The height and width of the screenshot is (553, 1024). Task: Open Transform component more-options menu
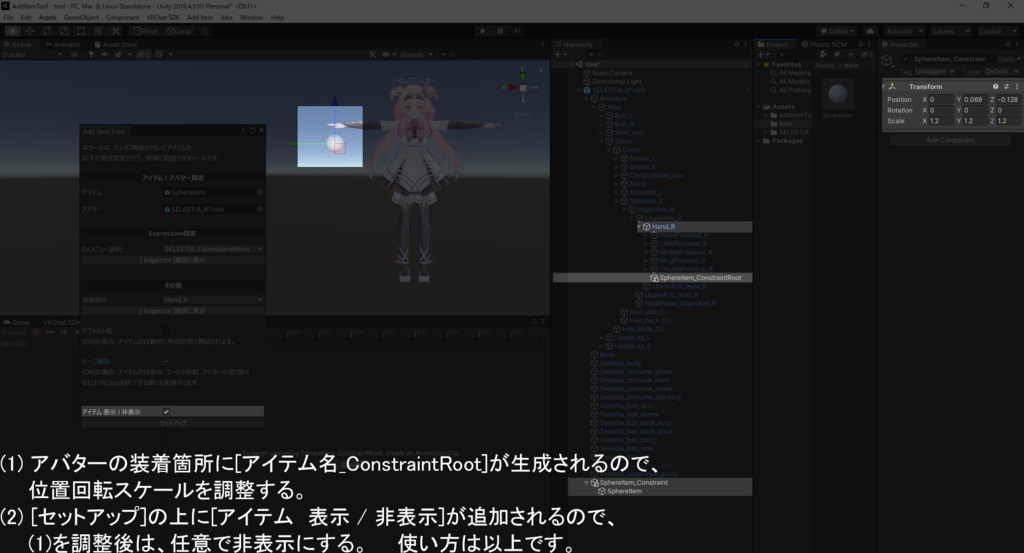pos(1017,86)
